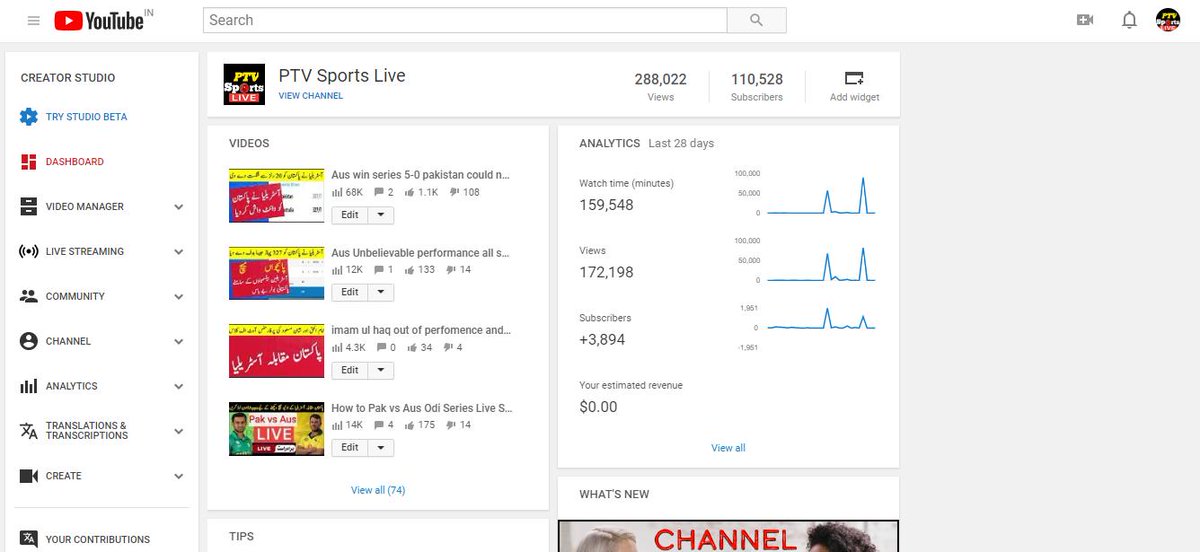
Task: Click comments icon on 'How to Pak vs Aus' video
Action: pyautogui.click(x=379, y=425)
